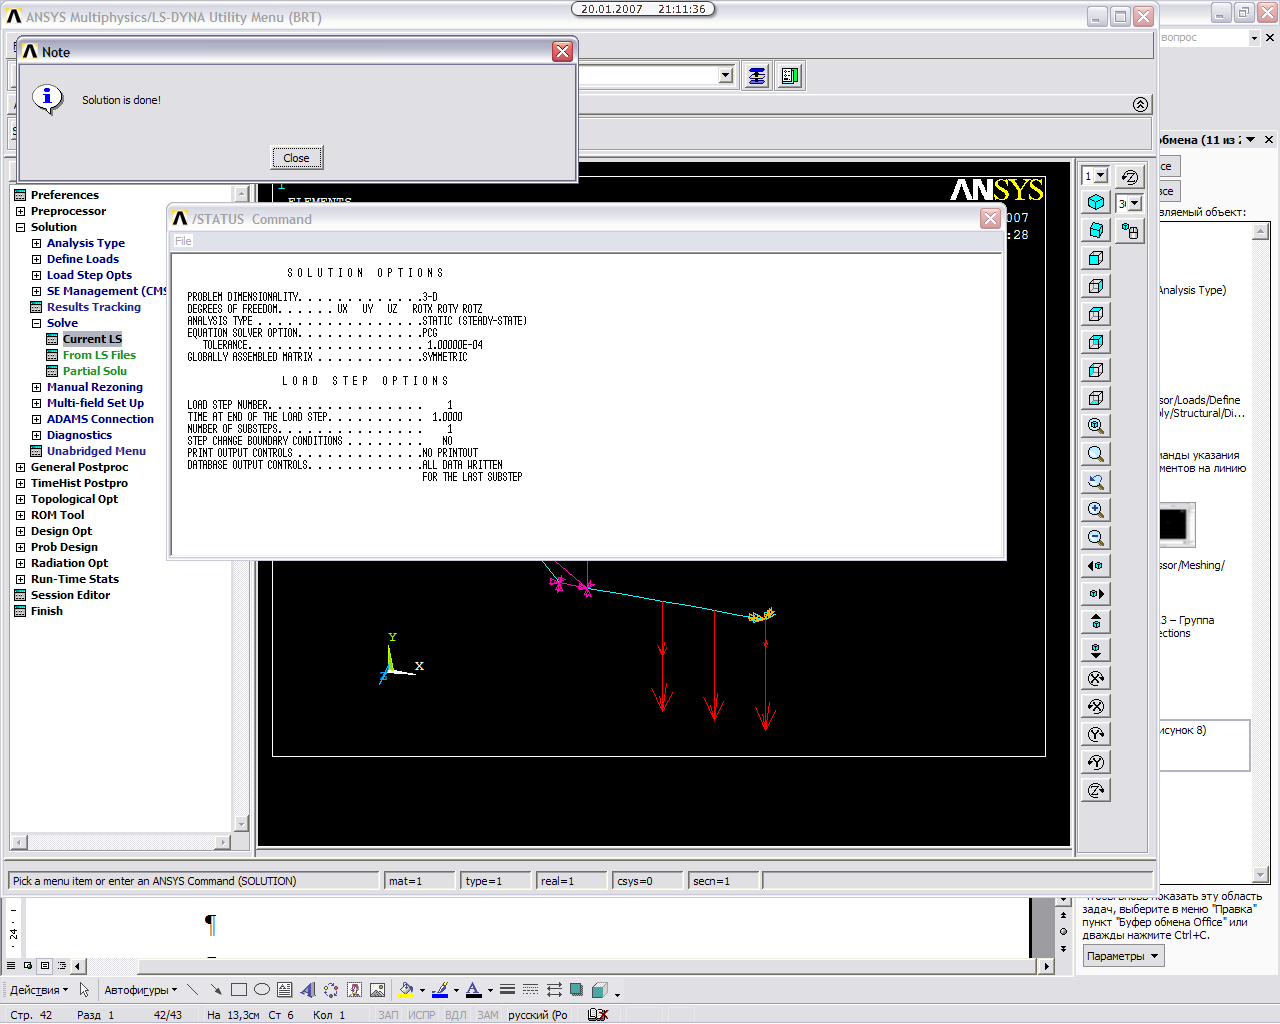
Task: Click the Dynamic Model Mode icon
Action: [1130, 231]
